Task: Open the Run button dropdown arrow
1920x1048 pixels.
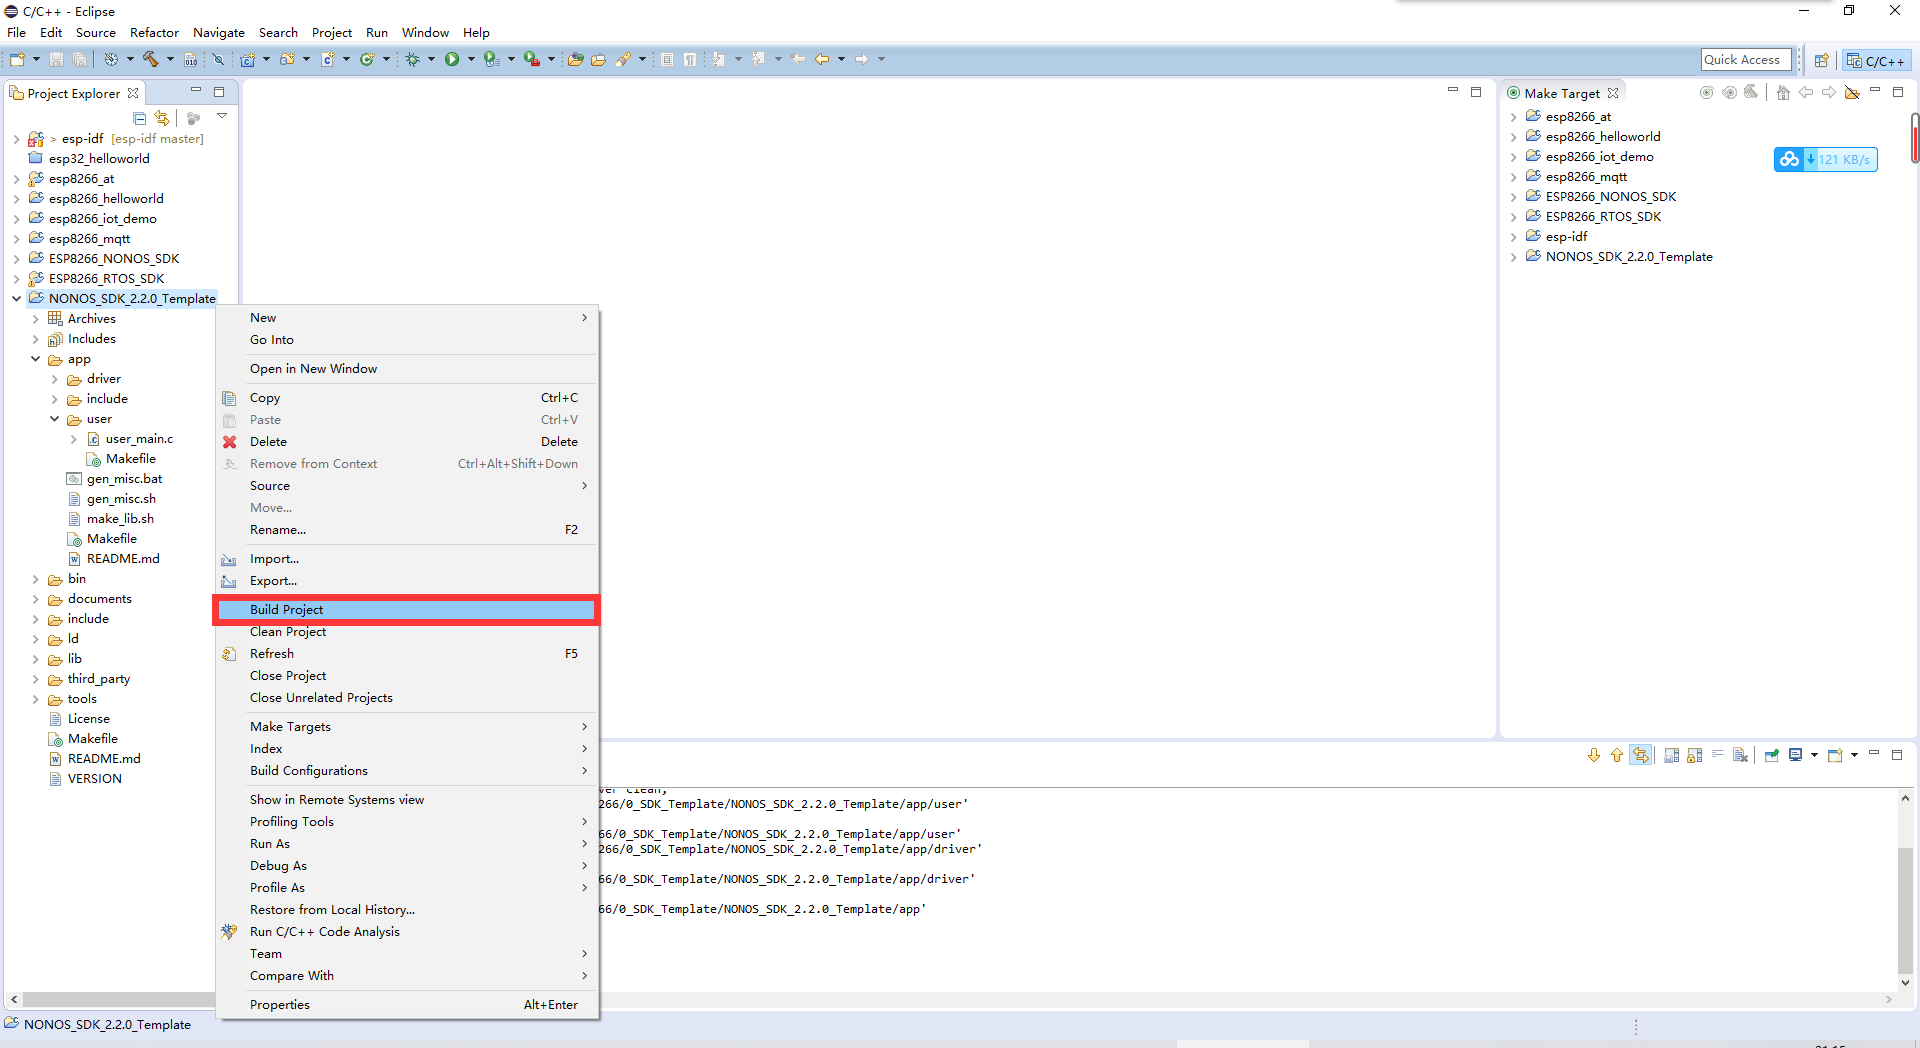Action: pyautogui.click(x=471, y=59)
